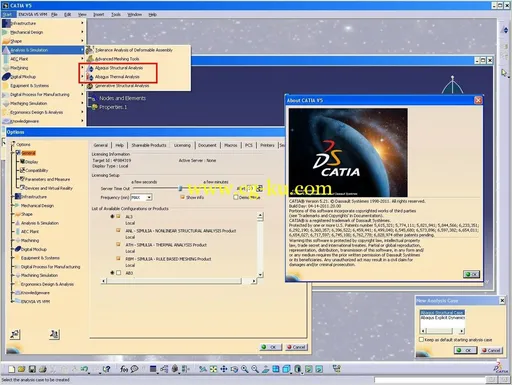Expand Machining node in Options tree
This screenshot has height=385, width=512.
coord(14,240)
